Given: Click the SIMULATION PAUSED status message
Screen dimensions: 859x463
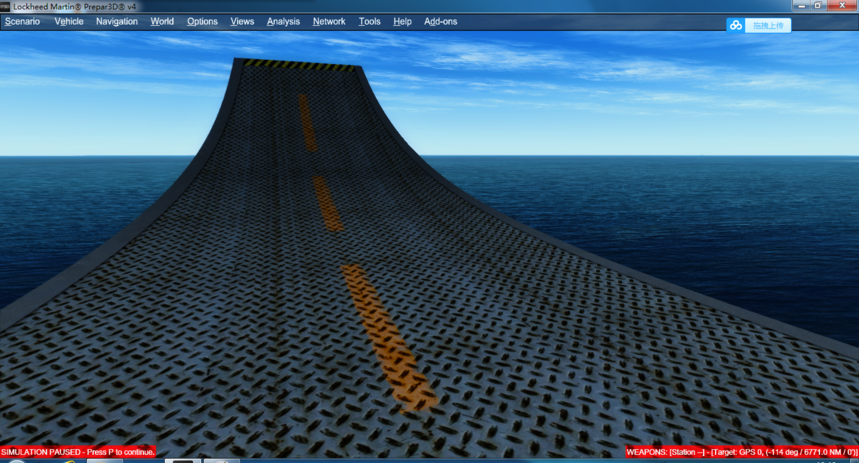Looking at the screenshot, I should 78,452.
